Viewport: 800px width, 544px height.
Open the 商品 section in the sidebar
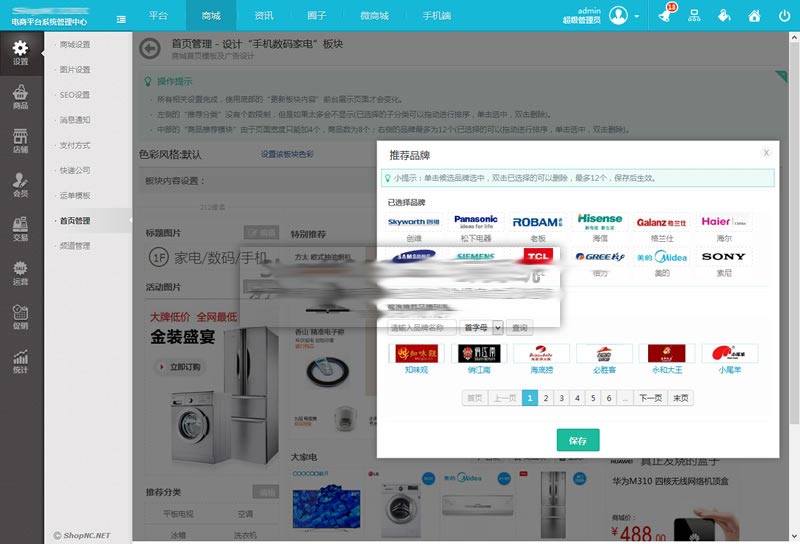[x=20, y=97]
